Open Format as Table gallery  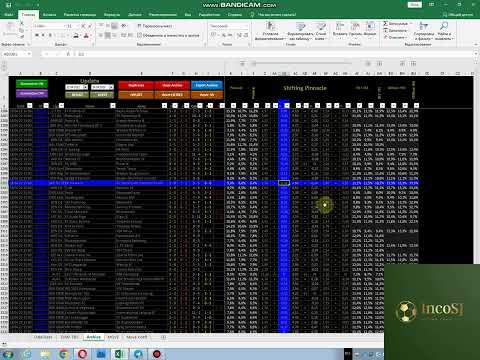300,31
